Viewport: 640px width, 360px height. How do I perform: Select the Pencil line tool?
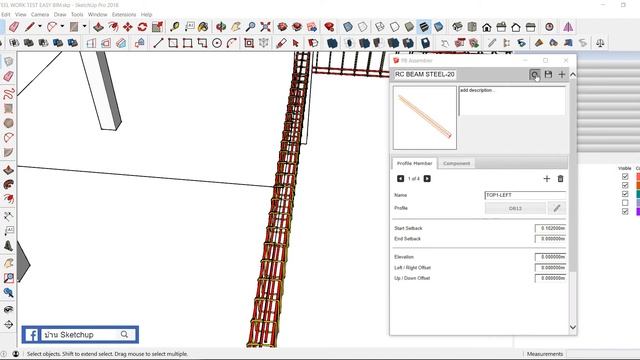pos(29,27)
